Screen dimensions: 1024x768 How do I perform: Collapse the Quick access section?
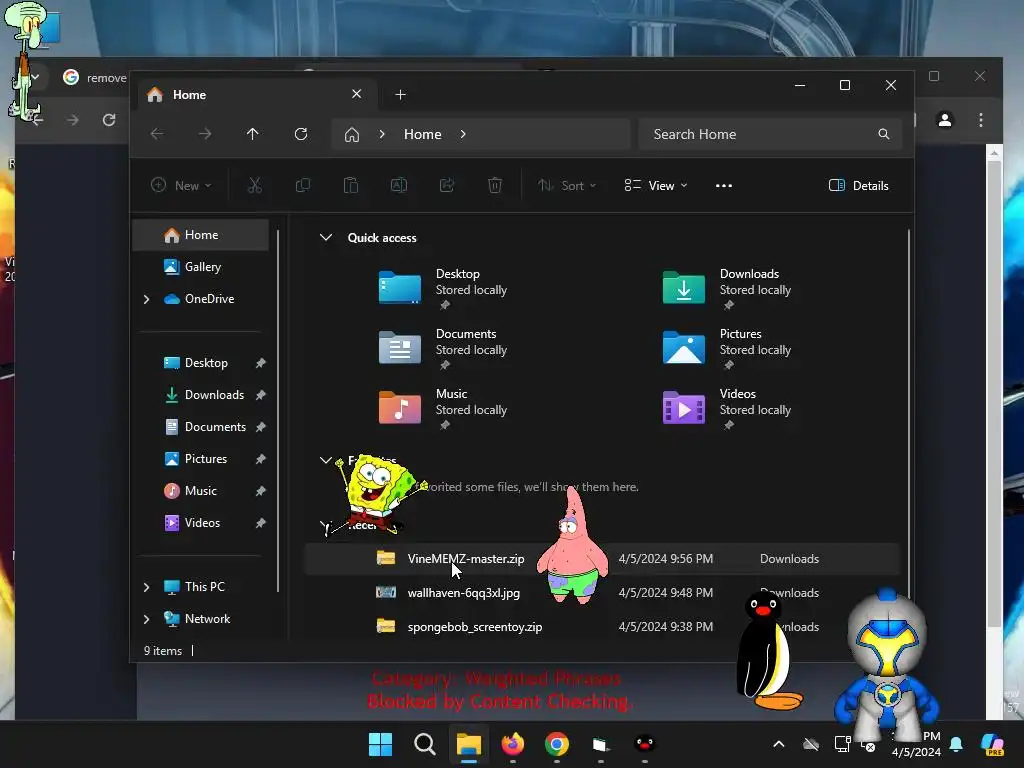(326, 238)
